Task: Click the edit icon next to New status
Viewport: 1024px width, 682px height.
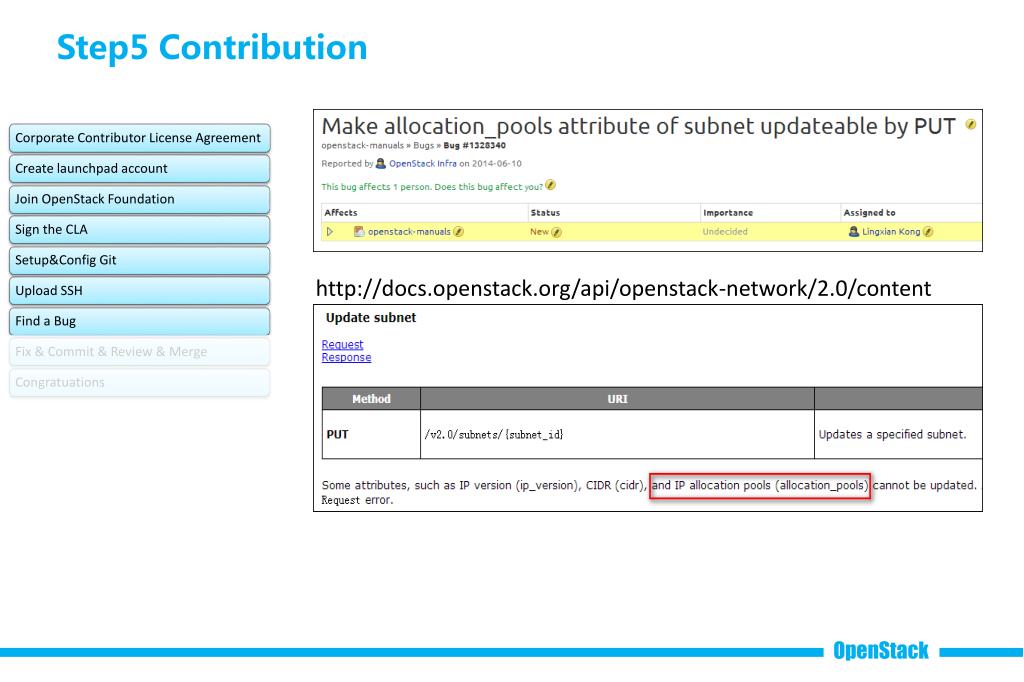Action: click(x=556, y=231)
